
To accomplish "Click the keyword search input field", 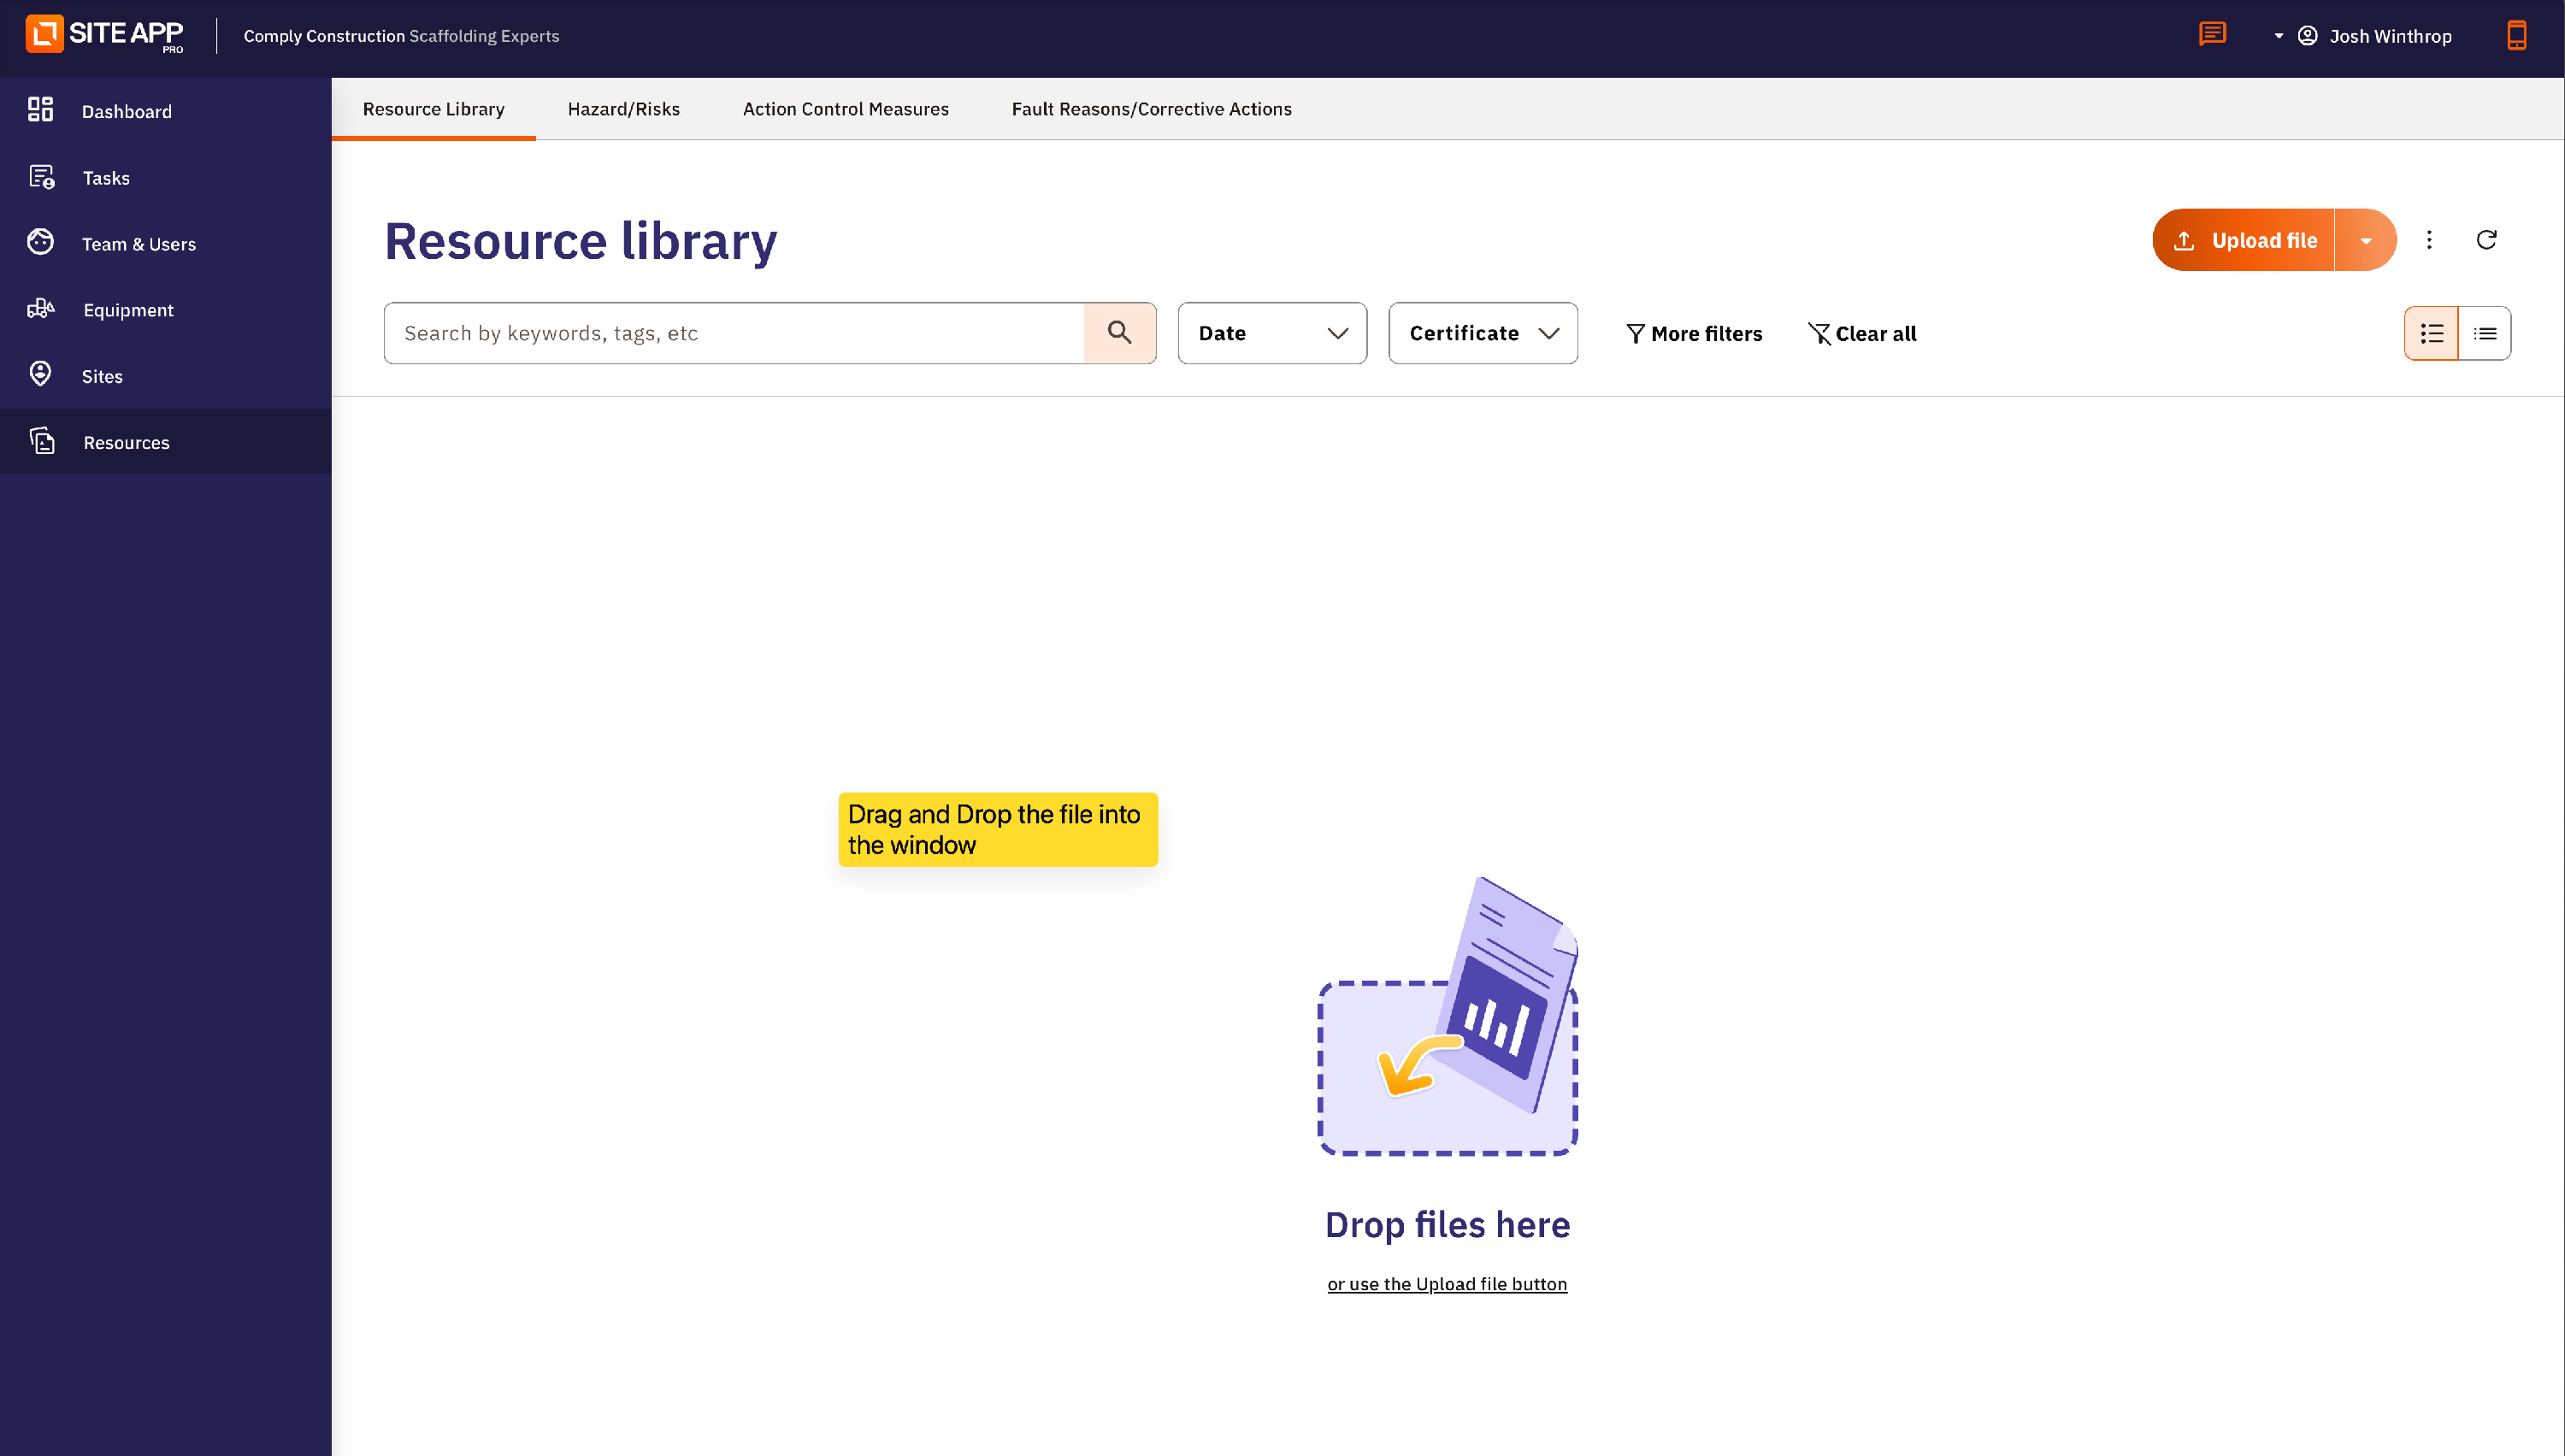I will click(735, 333).
